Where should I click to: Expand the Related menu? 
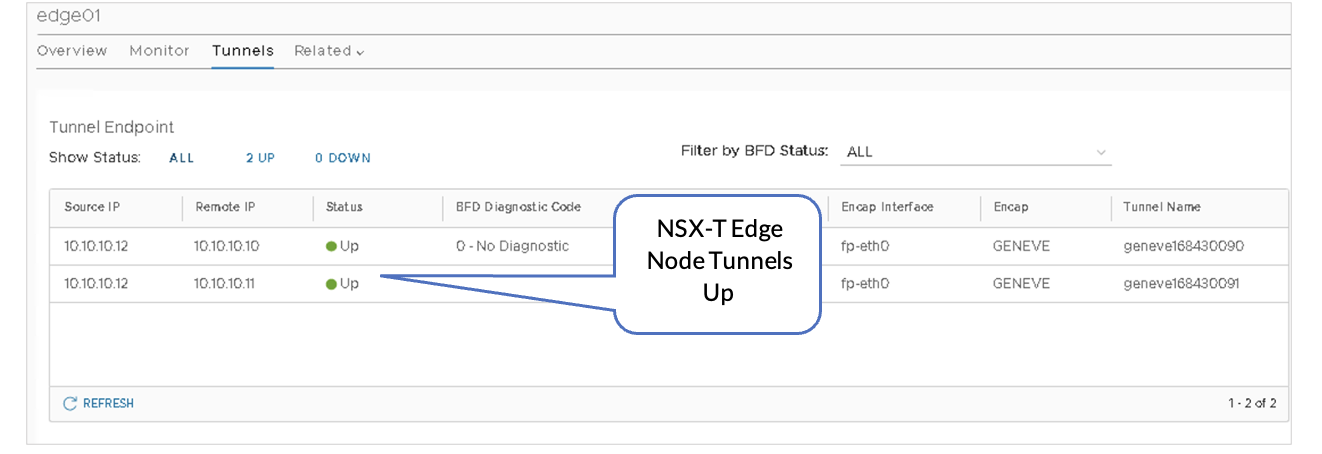pyautogui.click(x=328, y=51)
